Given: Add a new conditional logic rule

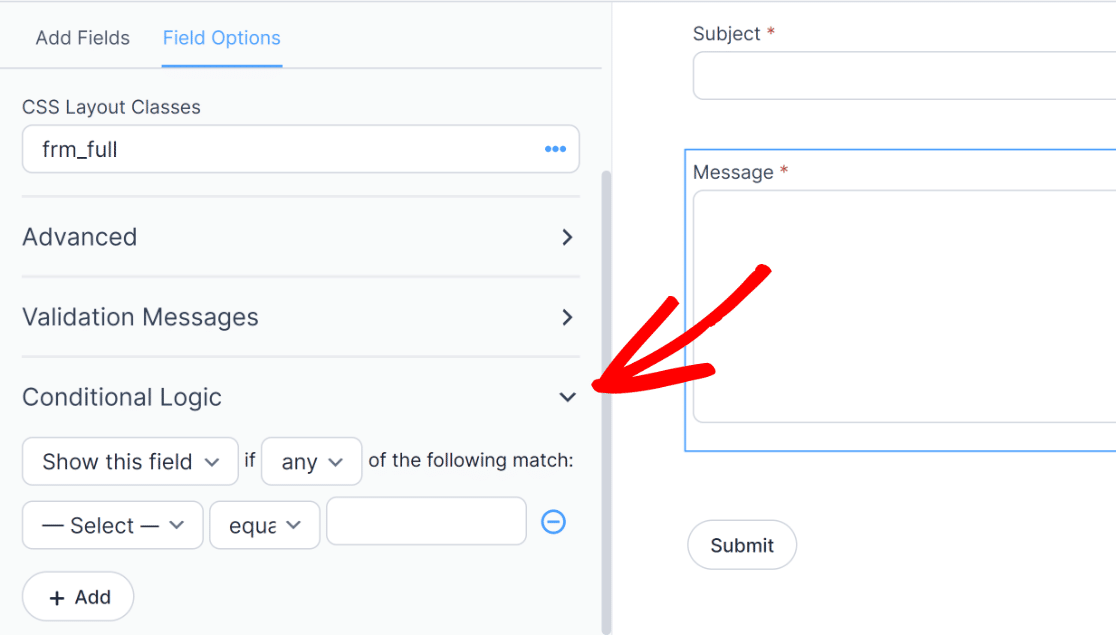Looking at the screenshot, I should 77,596.
